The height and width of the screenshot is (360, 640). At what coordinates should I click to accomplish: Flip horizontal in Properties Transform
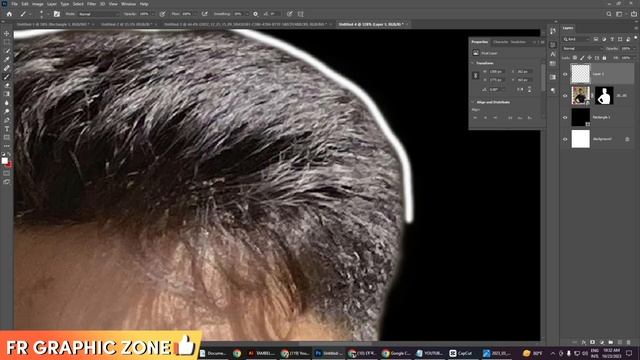point(520,89)
